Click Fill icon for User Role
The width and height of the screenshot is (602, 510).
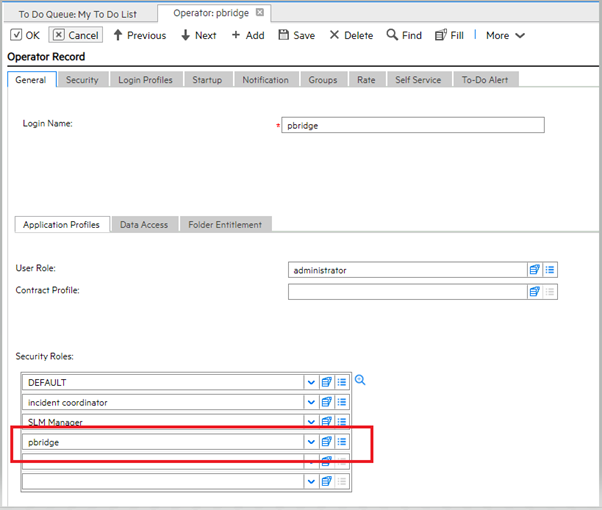[534, 270]
